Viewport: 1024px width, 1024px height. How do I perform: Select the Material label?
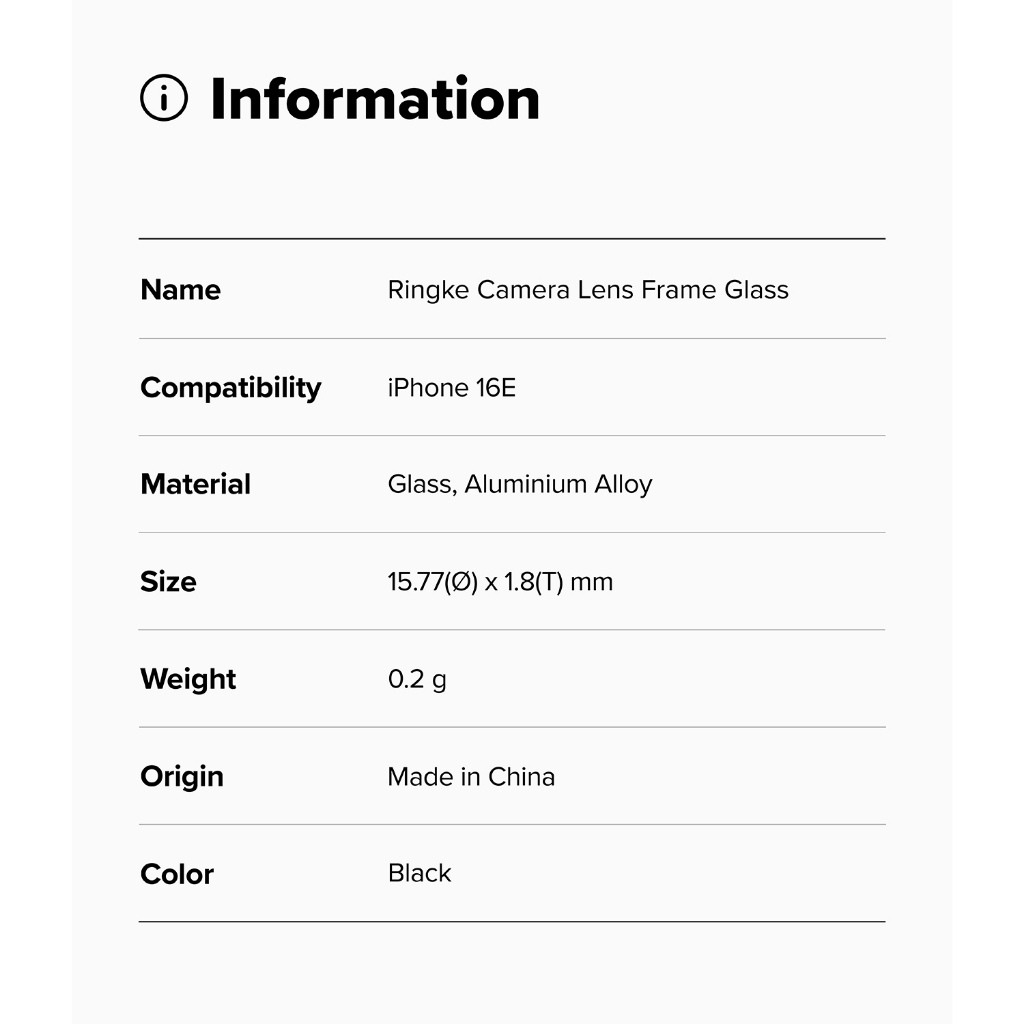click(x=195, y=484)
